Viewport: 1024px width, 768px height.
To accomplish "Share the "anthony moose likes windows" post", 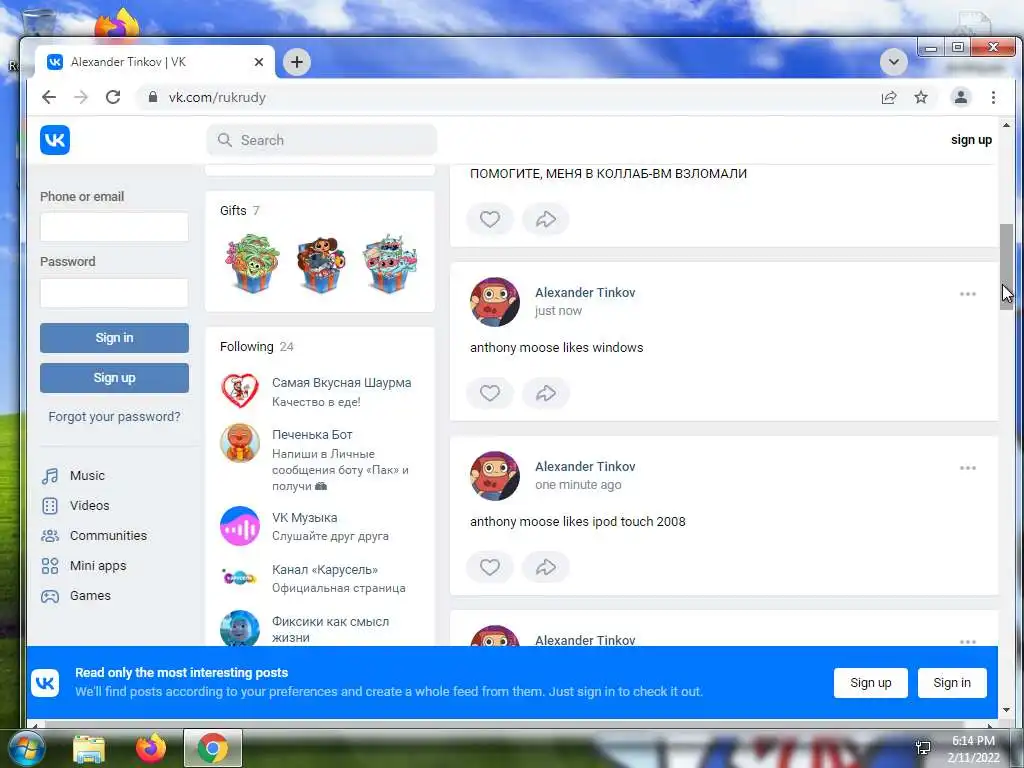I will [546, 392].
